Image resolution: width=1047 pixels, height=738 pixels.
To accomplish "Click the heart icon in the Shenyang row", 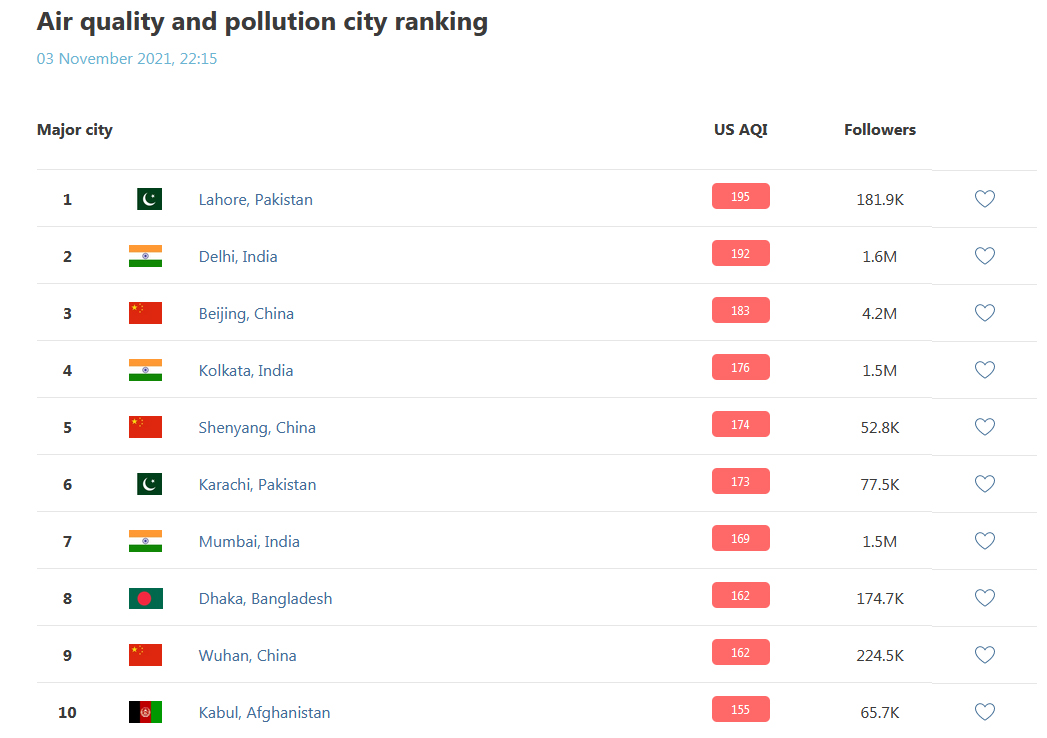I will 985,426.
